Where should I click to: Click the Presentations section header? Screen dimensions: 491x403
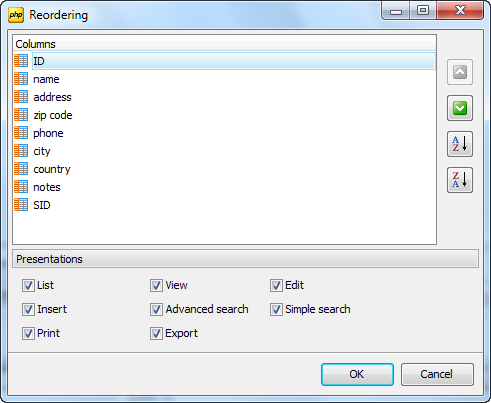coord(245,259)
